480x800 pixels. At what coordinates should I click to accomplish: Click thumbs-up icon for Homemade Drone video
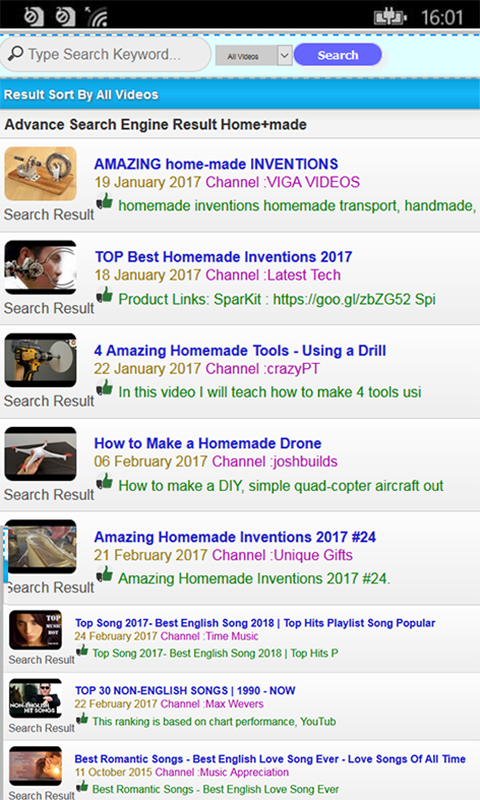click(105, 481)
